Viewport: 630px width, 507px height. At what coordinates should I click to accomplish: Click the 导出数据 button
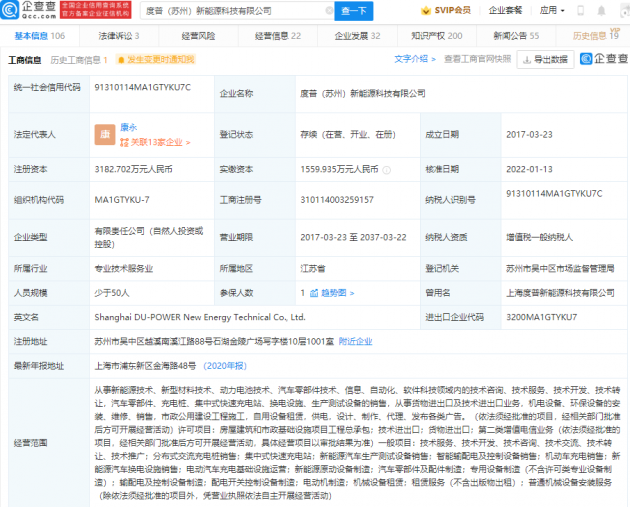[545, 60]
